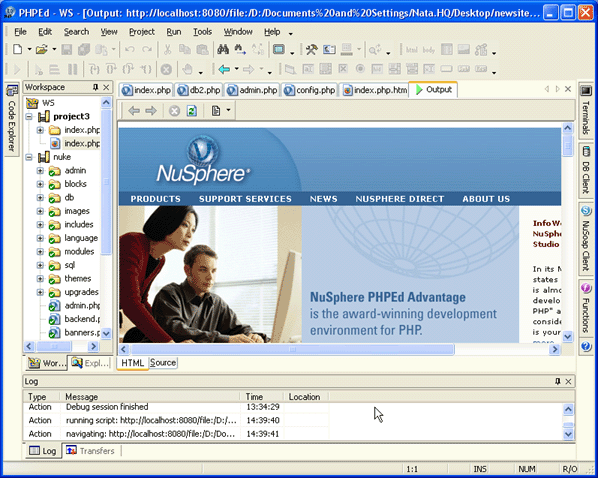Image resolution: width=598 pixels, height=478 pixels.
Task: Click the browser Back arrow in Output pane
Action: 134,111
